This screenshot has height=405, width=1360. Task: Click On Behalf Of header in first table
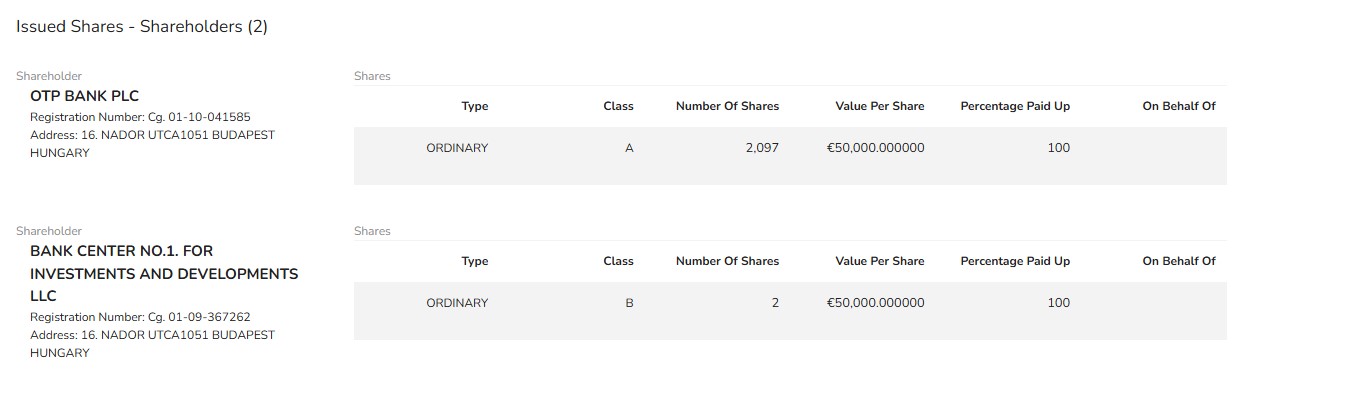pos(1179,106)
